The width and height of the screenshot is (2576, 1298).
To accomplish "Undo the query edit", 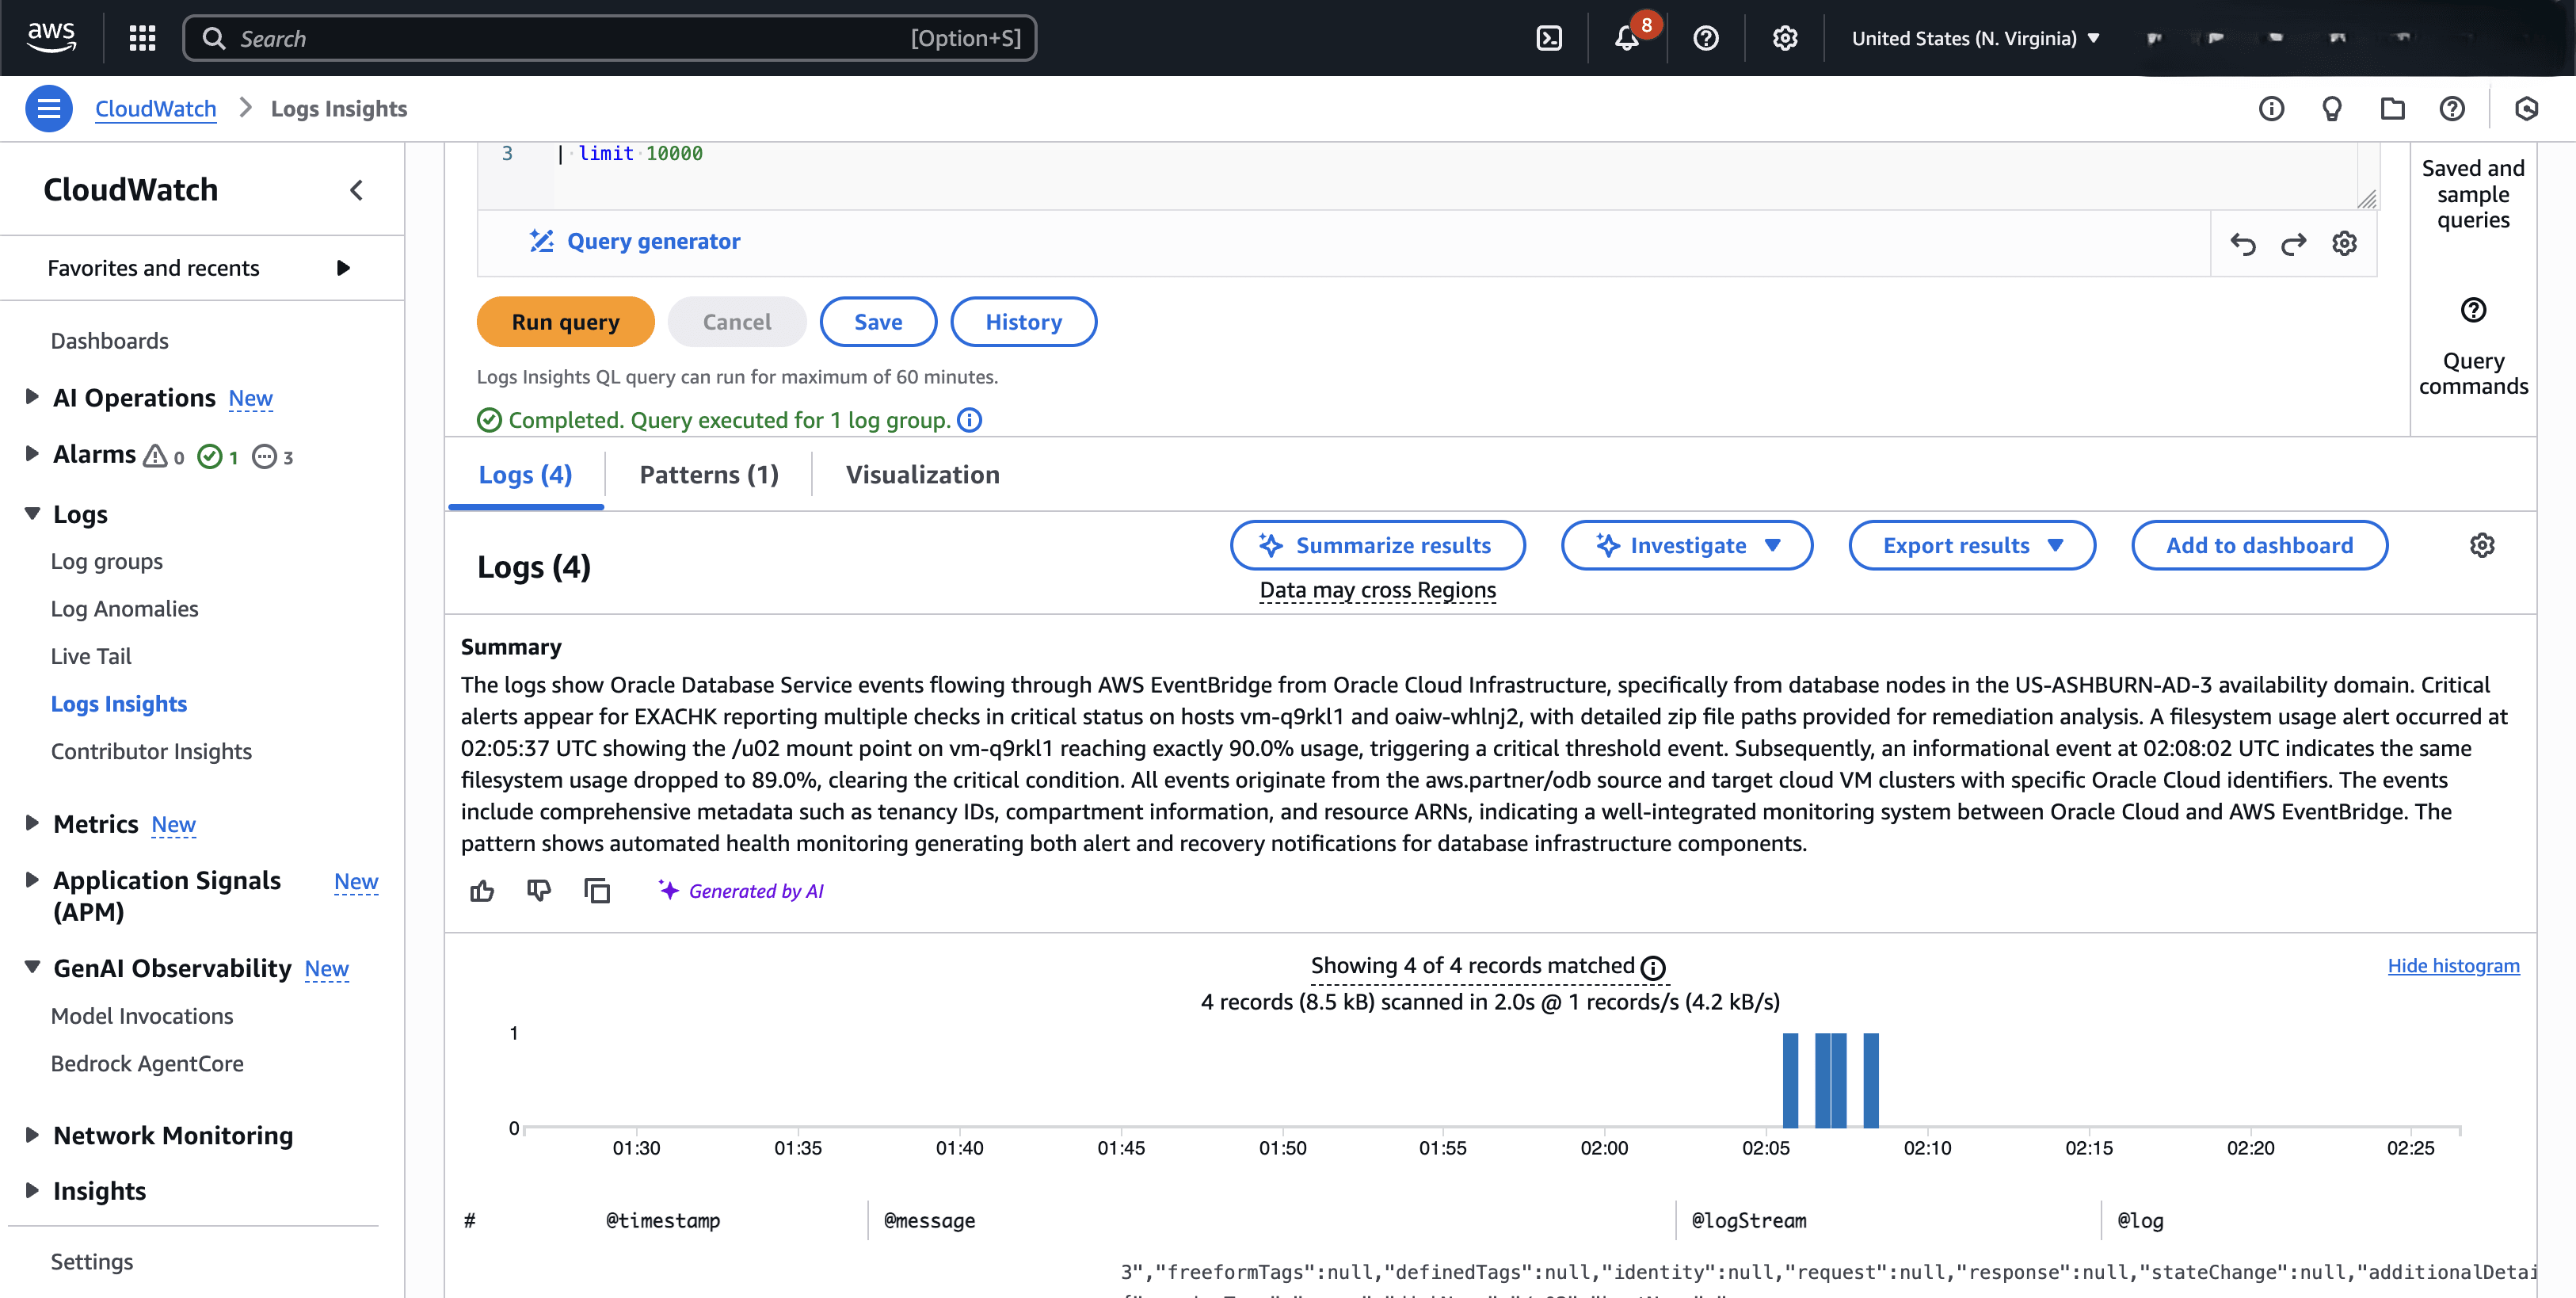I will coord(2243,243).
